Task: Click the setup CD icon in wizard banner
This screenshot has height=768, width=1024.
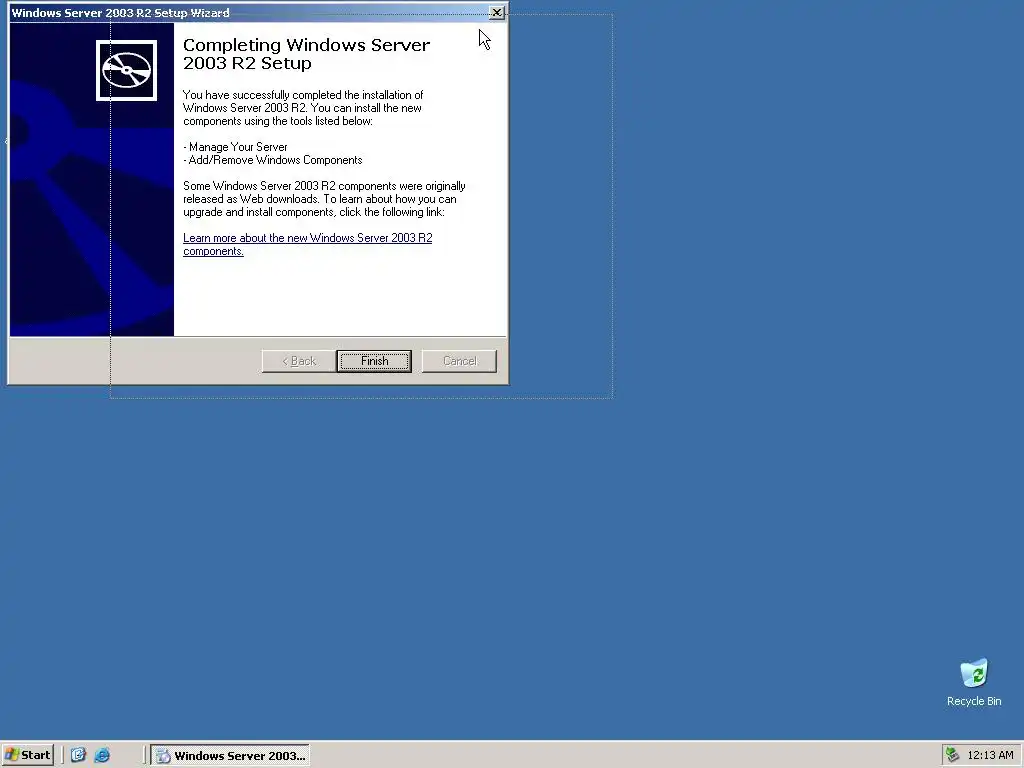Action: [x=127, y=71]
